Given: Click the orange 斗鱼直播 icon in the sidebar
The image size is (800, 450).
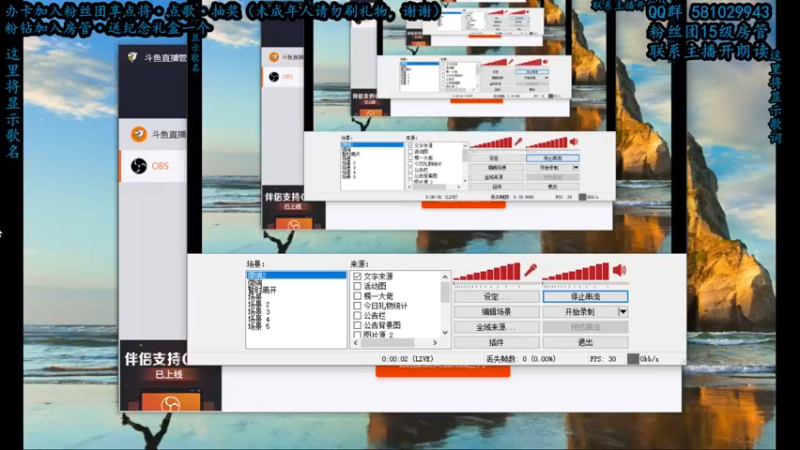Looking at the screenshot, I should 138,134.
